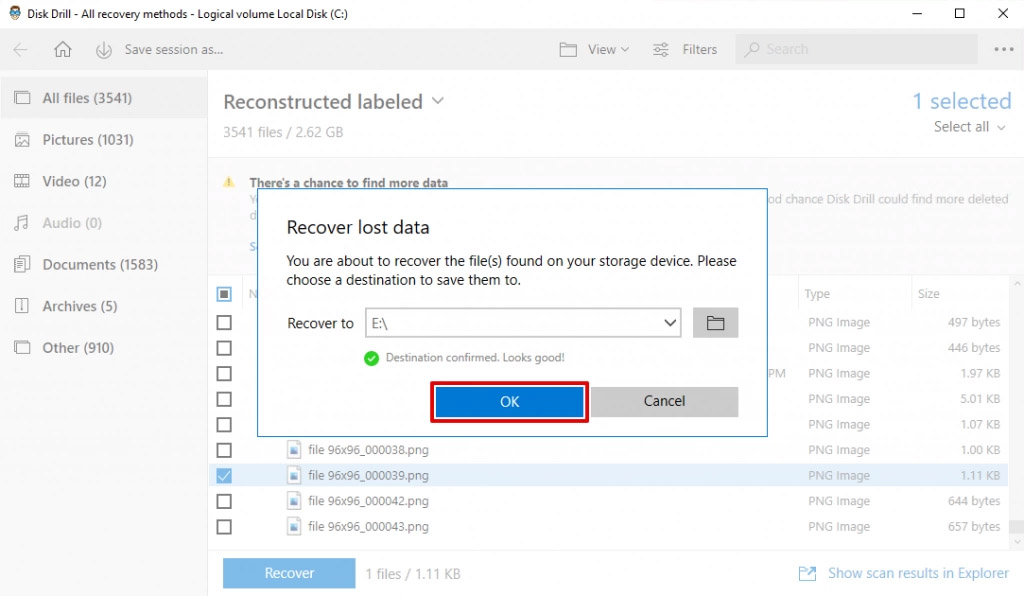Click the View folder icon
1024x596 pixels.
(568, 50)
